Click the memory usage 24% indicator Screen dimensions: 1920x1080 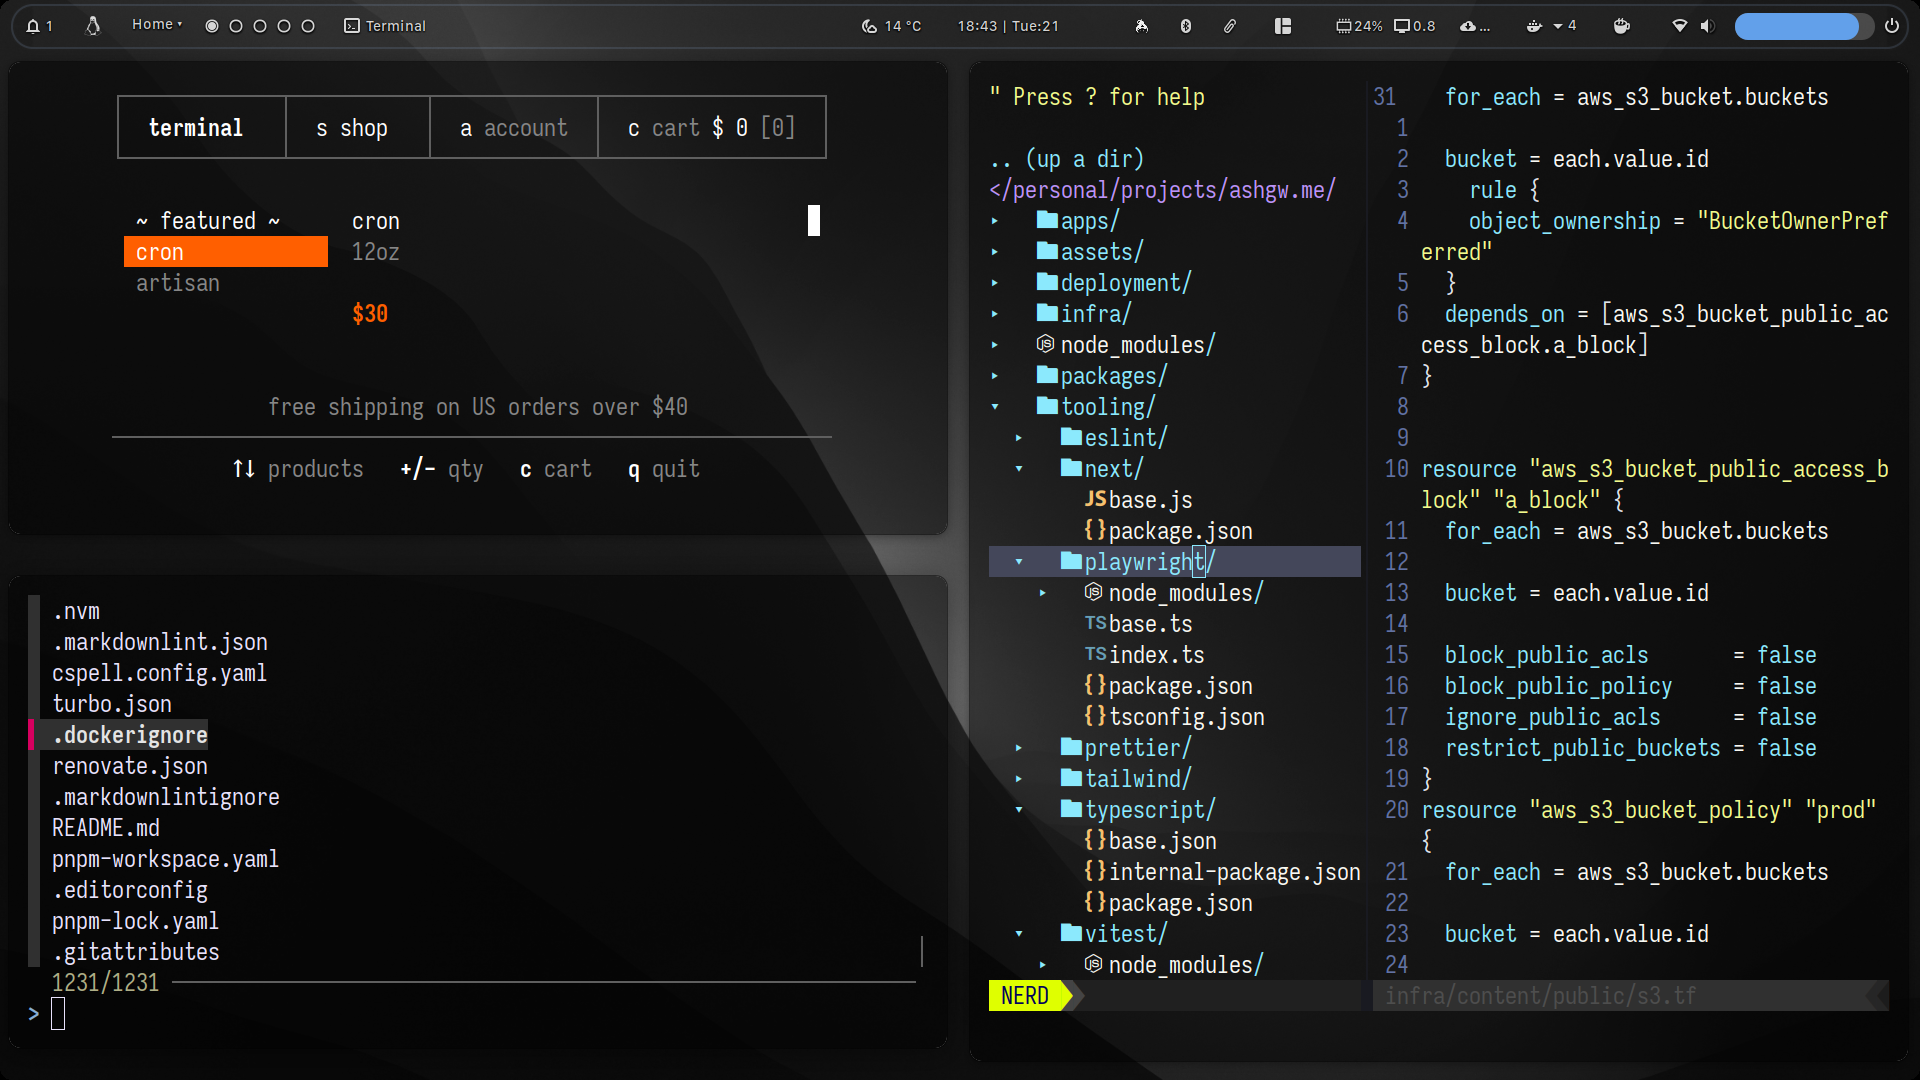pos(1359,26)
